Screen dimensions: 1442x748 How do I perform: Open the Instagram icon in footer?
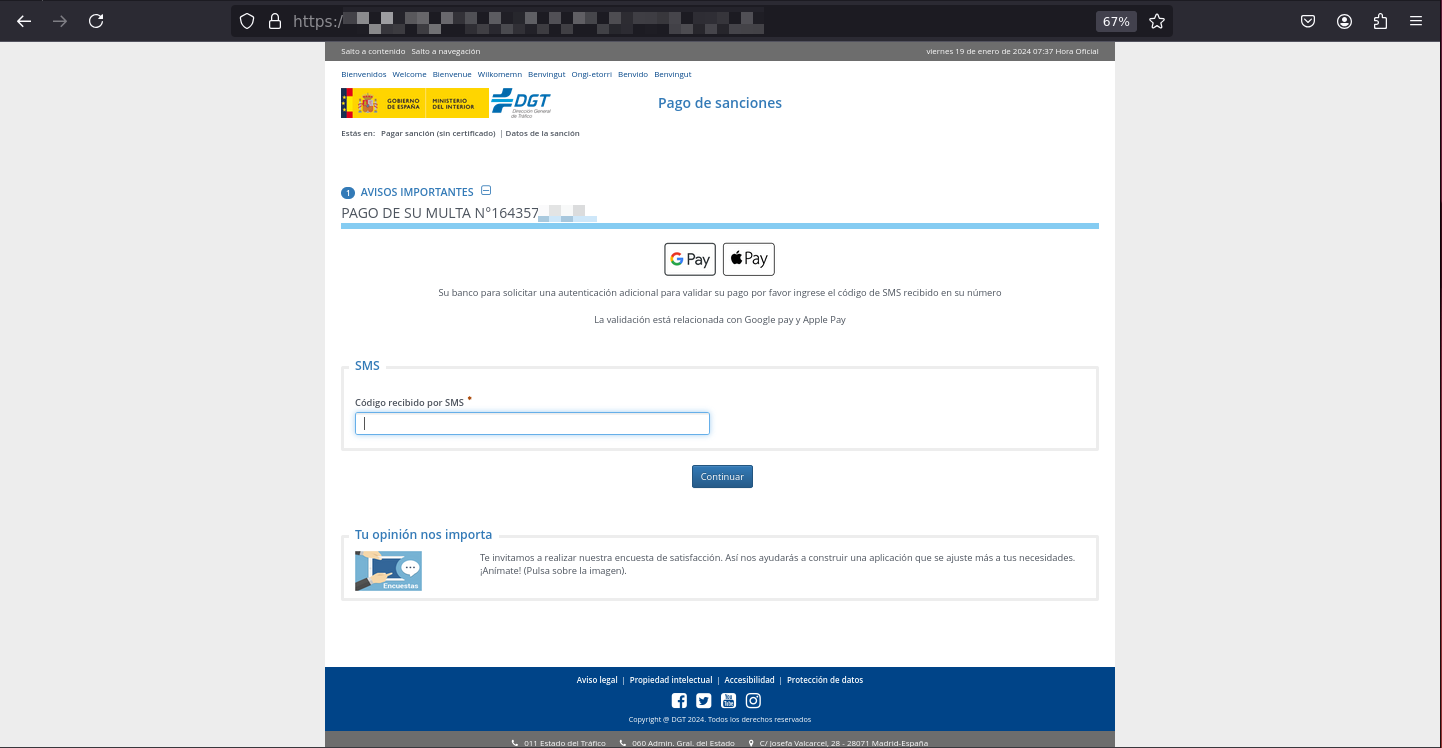pyautogui.click(x=753, y=701)
